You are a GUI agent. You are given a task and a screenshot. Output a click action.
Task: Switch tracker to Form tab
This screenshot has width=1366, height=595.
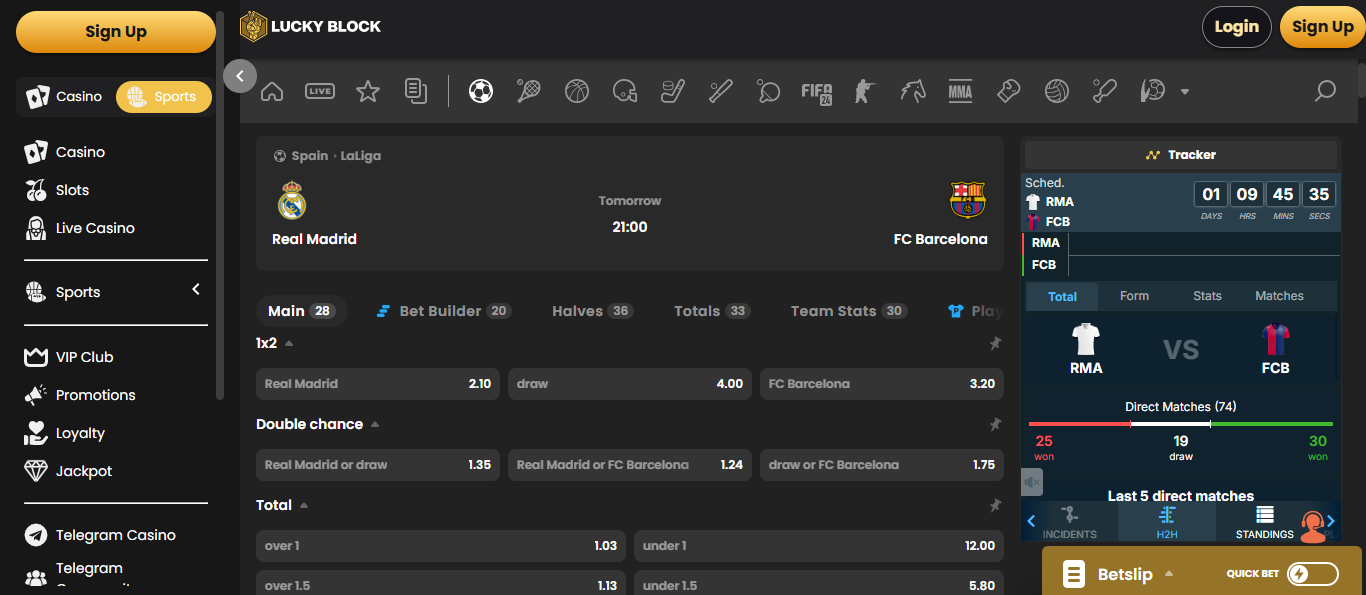tap(1134, 296)
